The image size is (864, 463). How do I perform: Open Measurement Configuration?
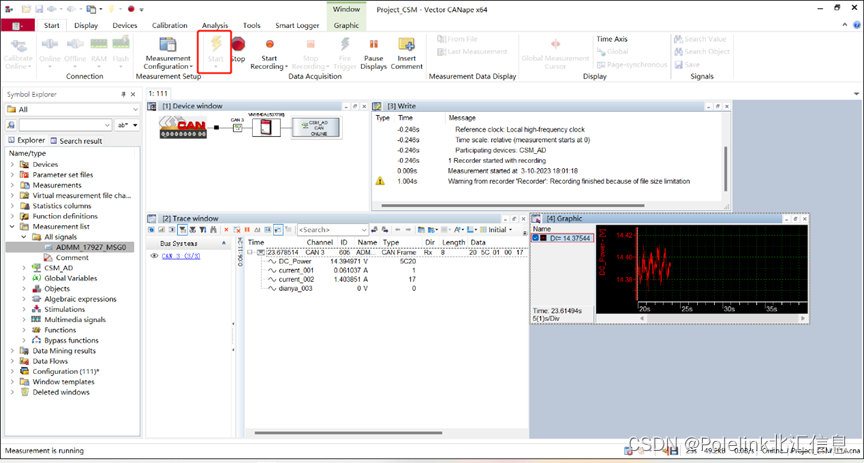click(x=168, y=53)
